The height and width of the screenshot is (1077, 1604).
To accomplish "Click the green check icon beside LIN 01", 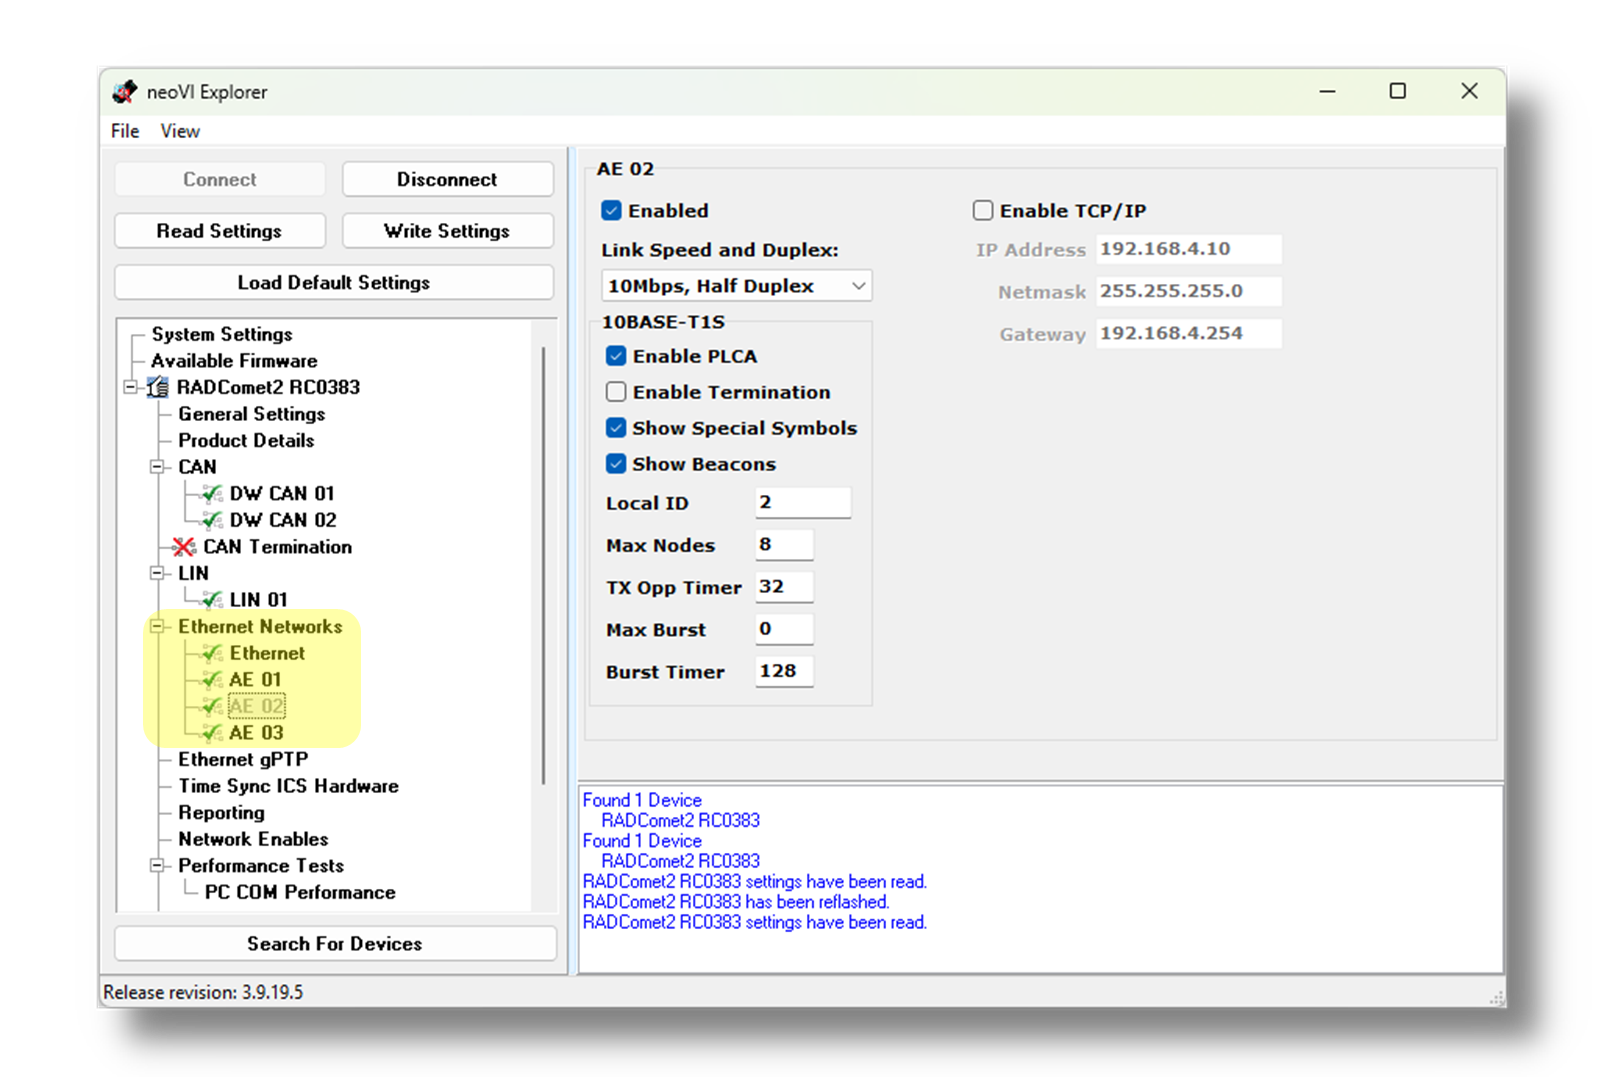I will point(212,600).
